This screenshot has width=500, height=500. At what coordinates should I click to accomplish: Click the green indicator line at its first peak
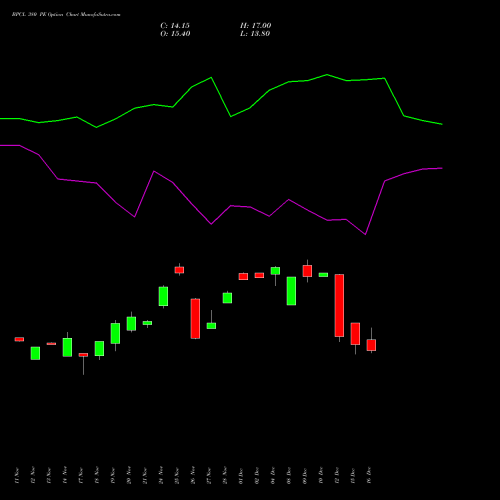[x=211, y=78]
